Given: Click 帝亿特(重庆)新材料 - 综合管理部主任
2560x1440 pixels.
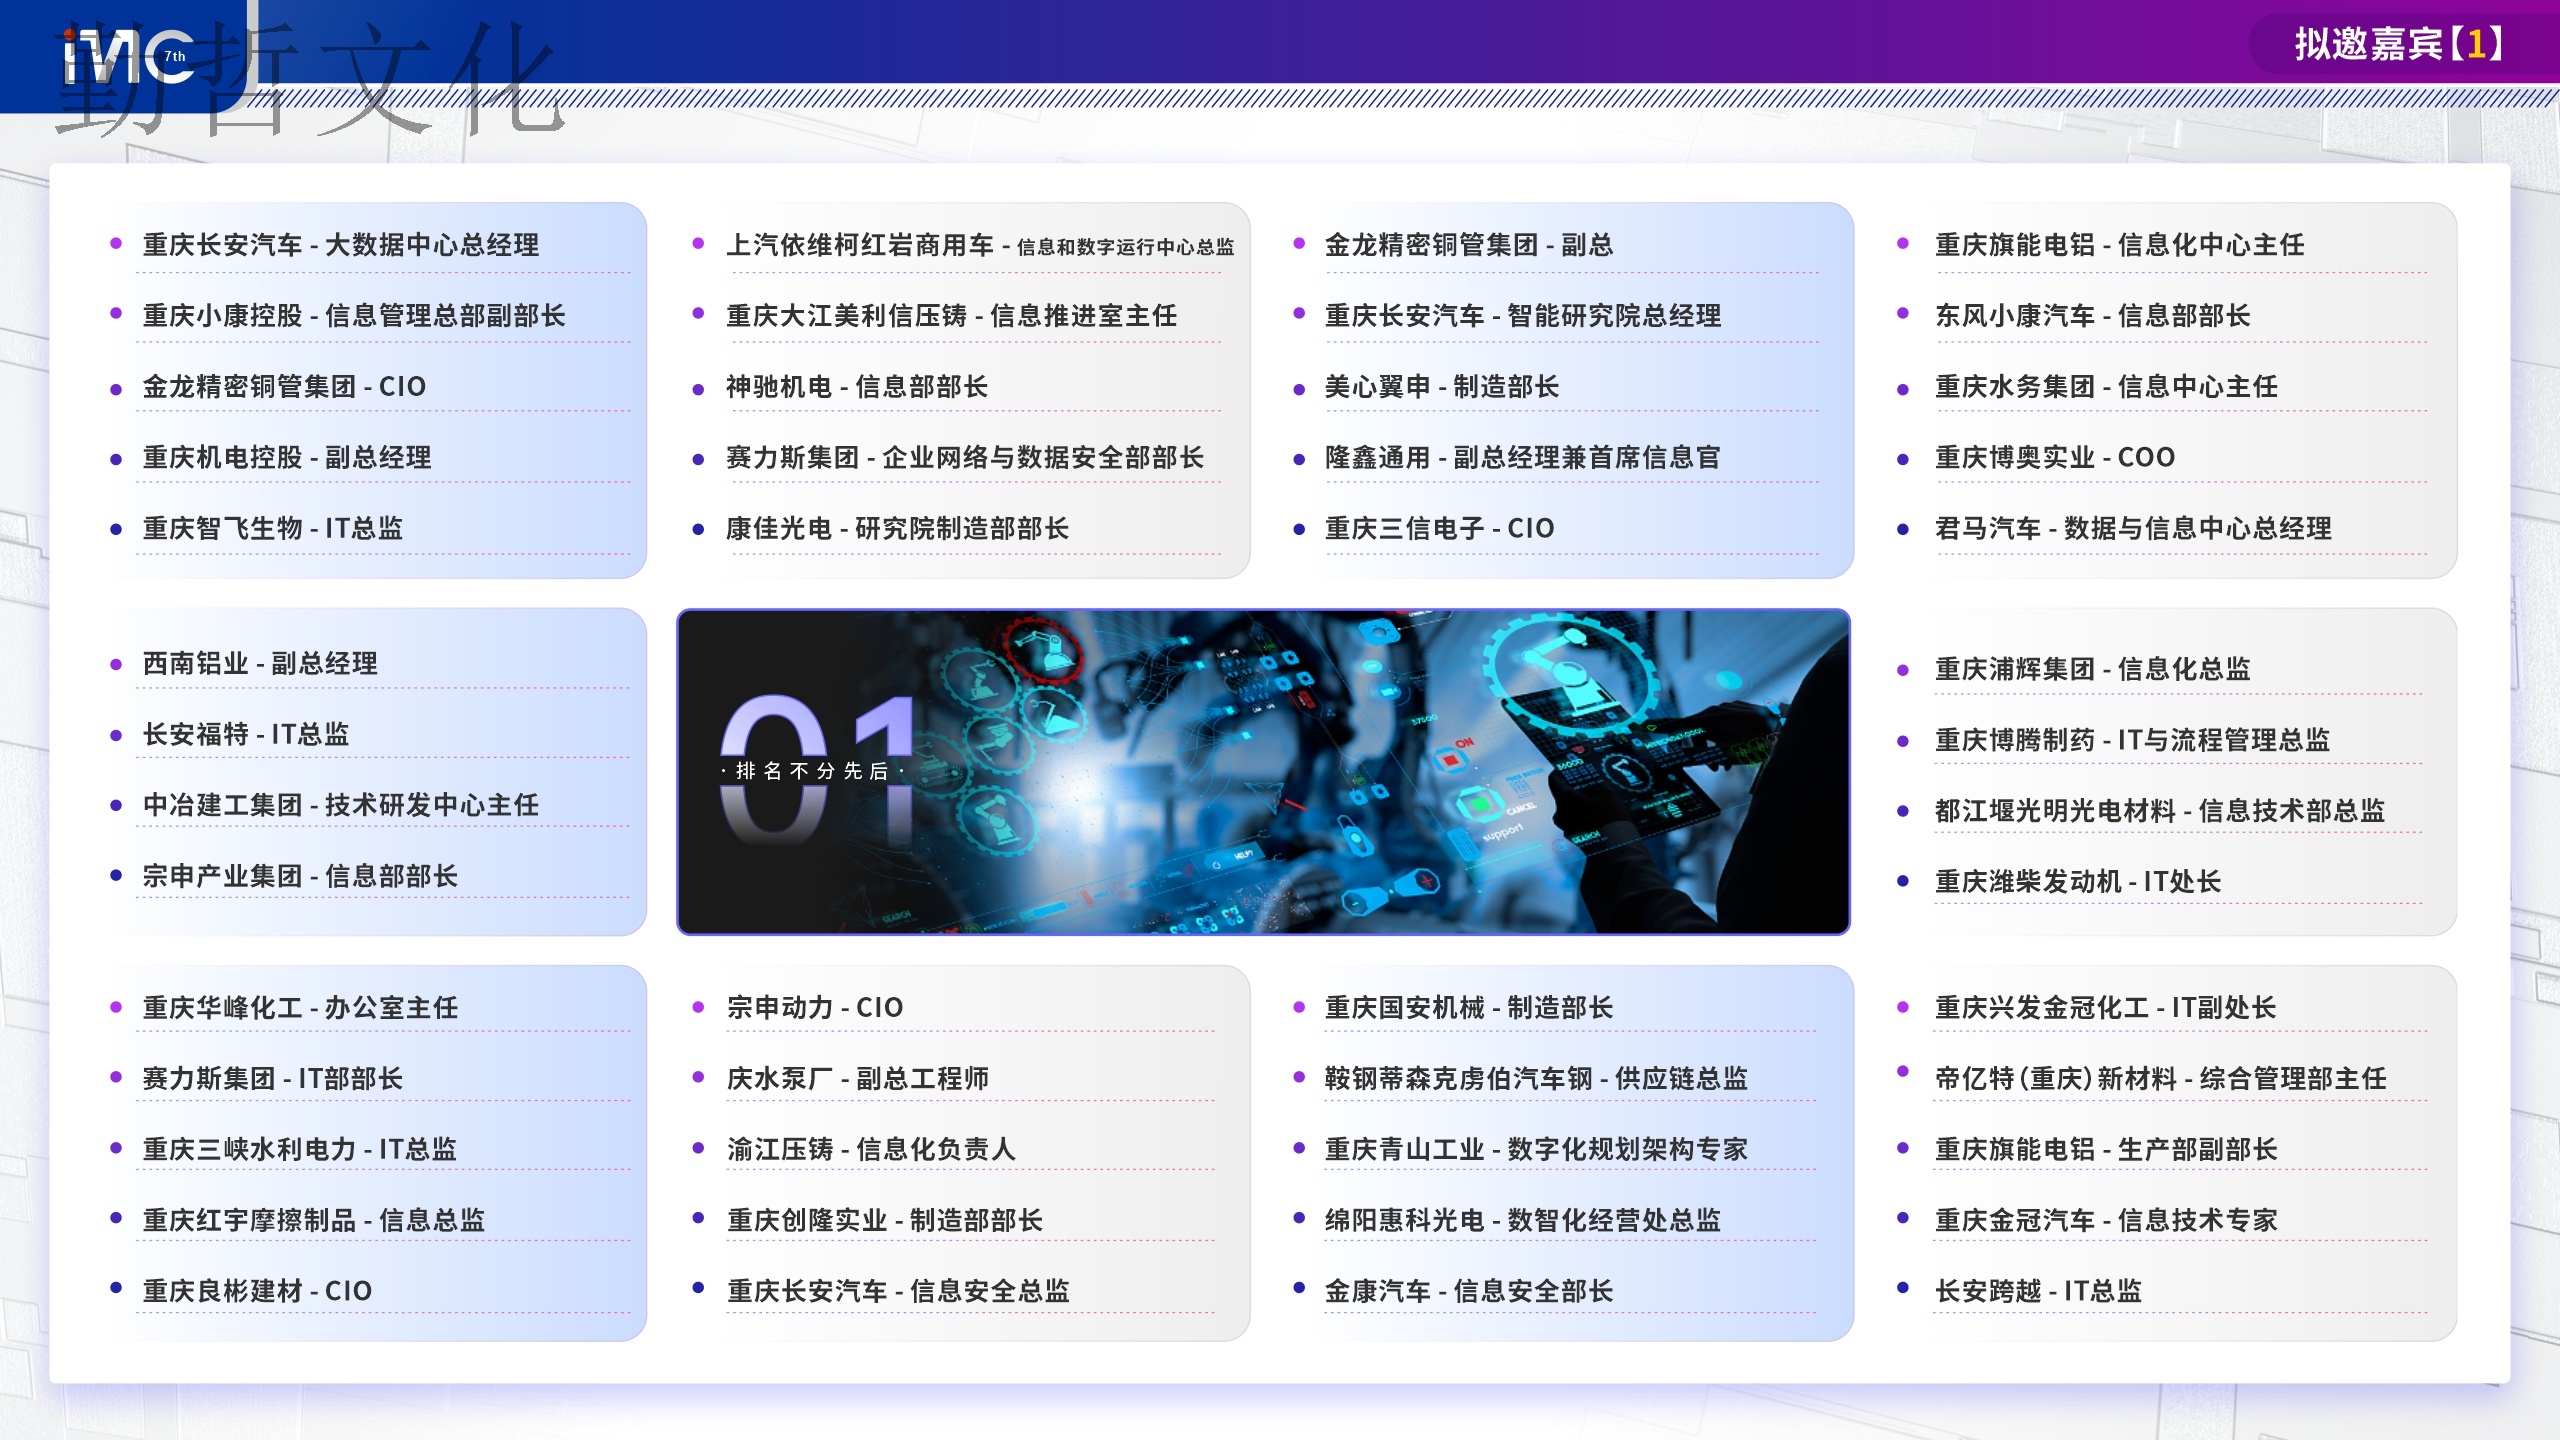Looking at the screenshot, I should [2161, 1079].
